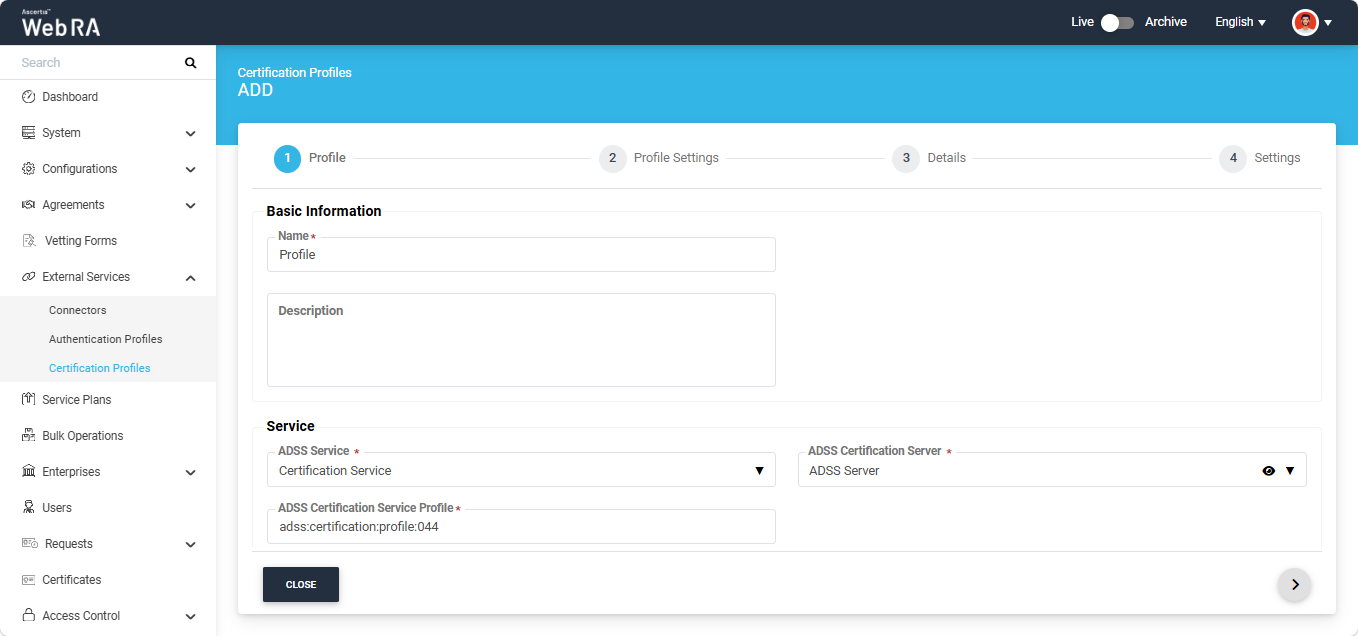
Task: Open the ADSS Service dropdown
Action: 521,470
